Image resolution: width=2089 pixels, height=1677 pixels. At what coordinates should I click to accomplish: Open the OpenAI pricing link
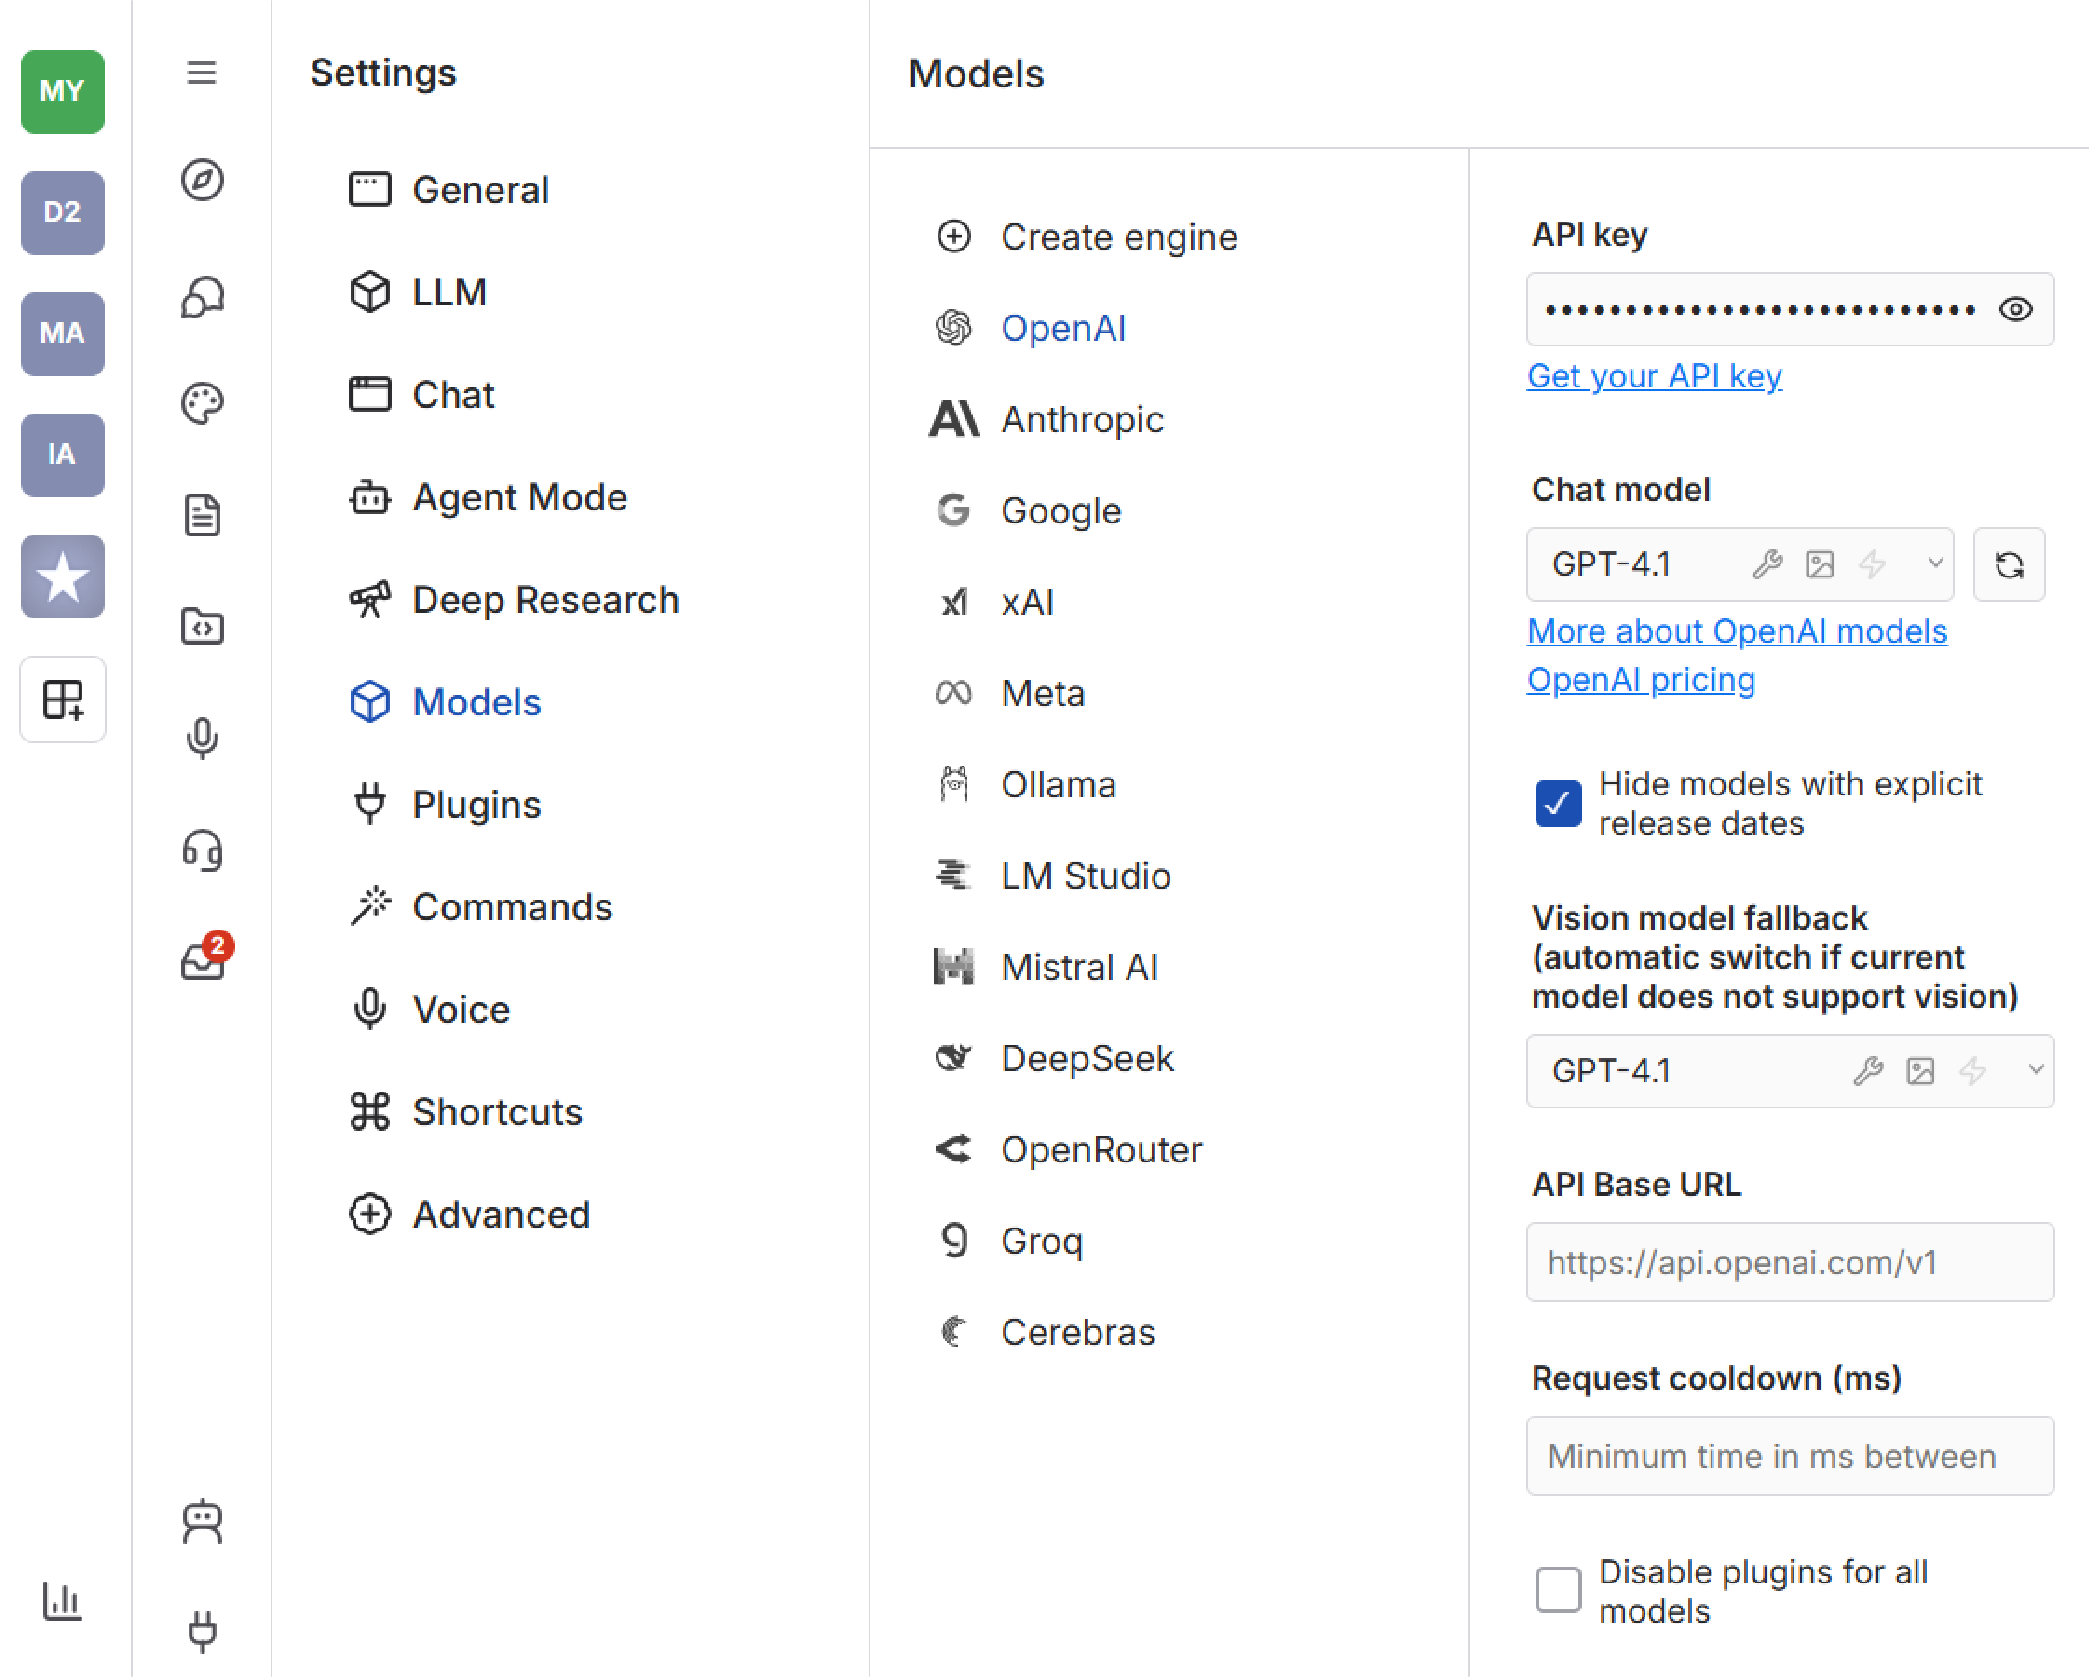[1640, 680]
